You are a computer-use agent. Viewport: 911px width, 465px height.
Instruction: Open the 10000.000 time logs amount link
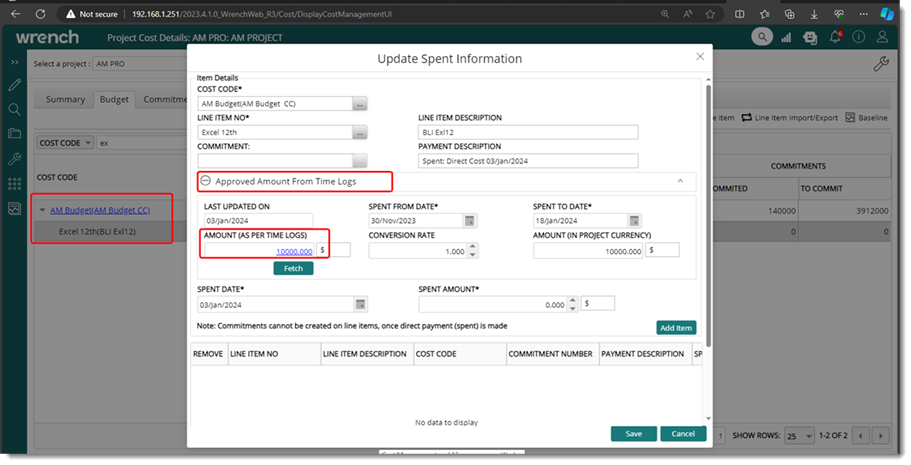tap(294, 251)
